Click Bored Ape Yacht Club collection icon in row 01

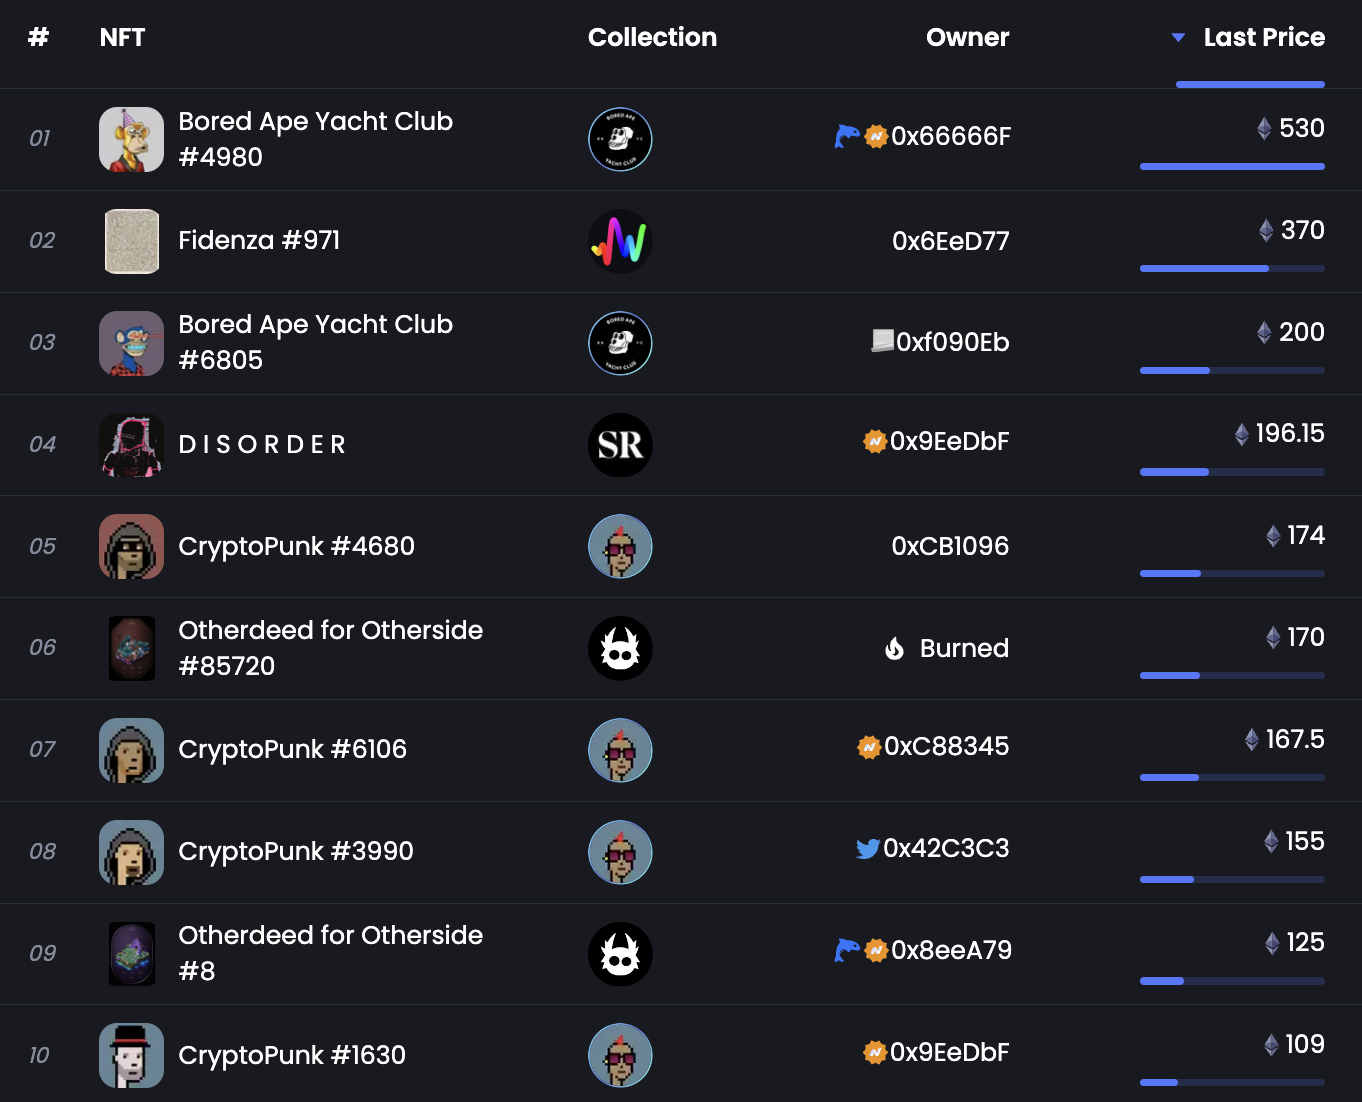[x=620, y=139]
